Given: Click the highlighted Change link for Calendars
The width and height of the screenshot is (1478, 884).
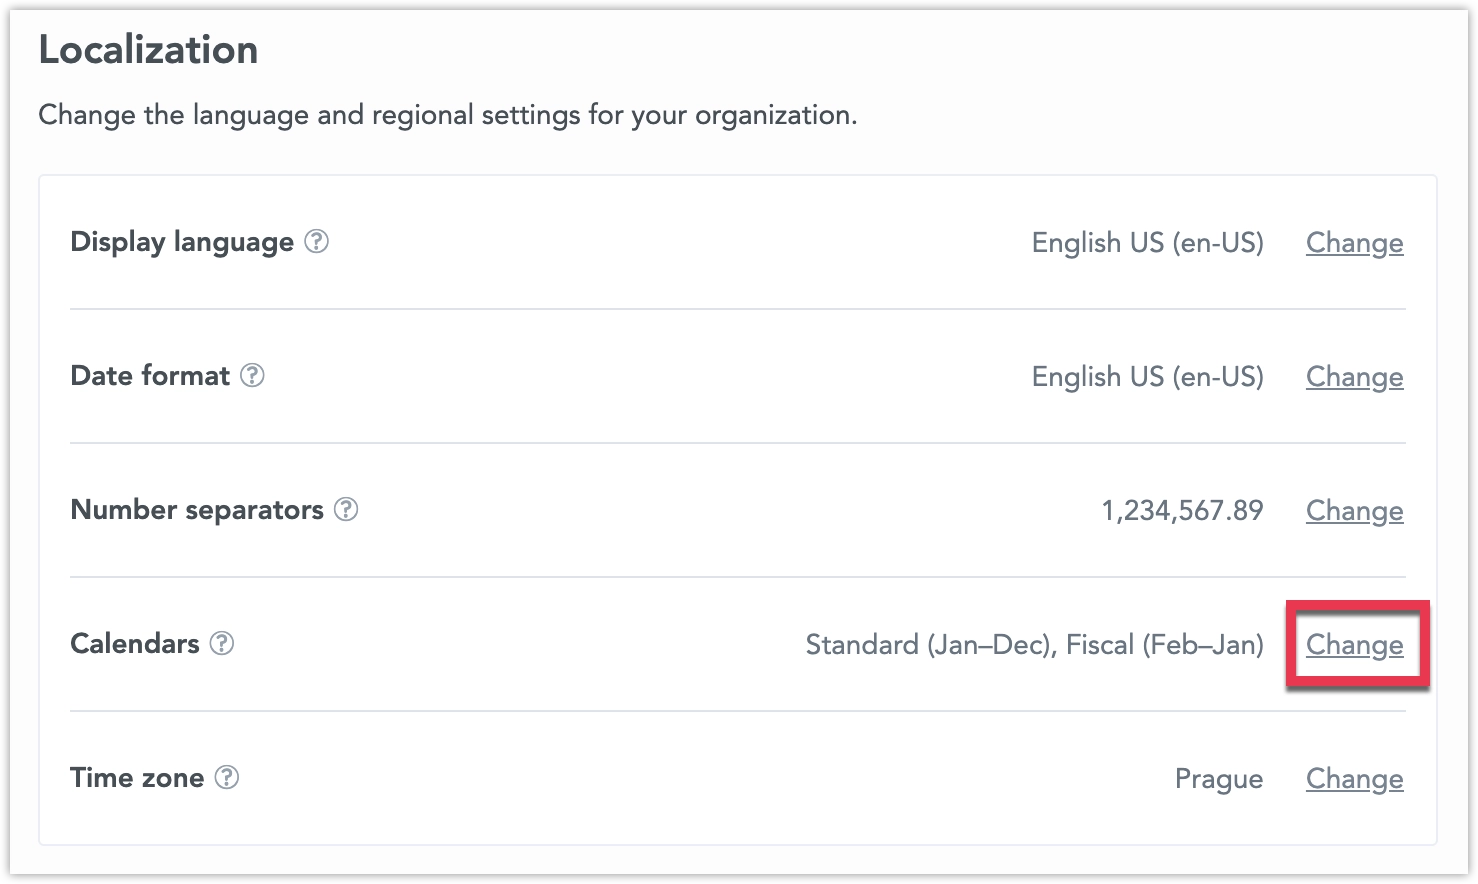Looking at the screenshot, I should tap(1354, 645).
